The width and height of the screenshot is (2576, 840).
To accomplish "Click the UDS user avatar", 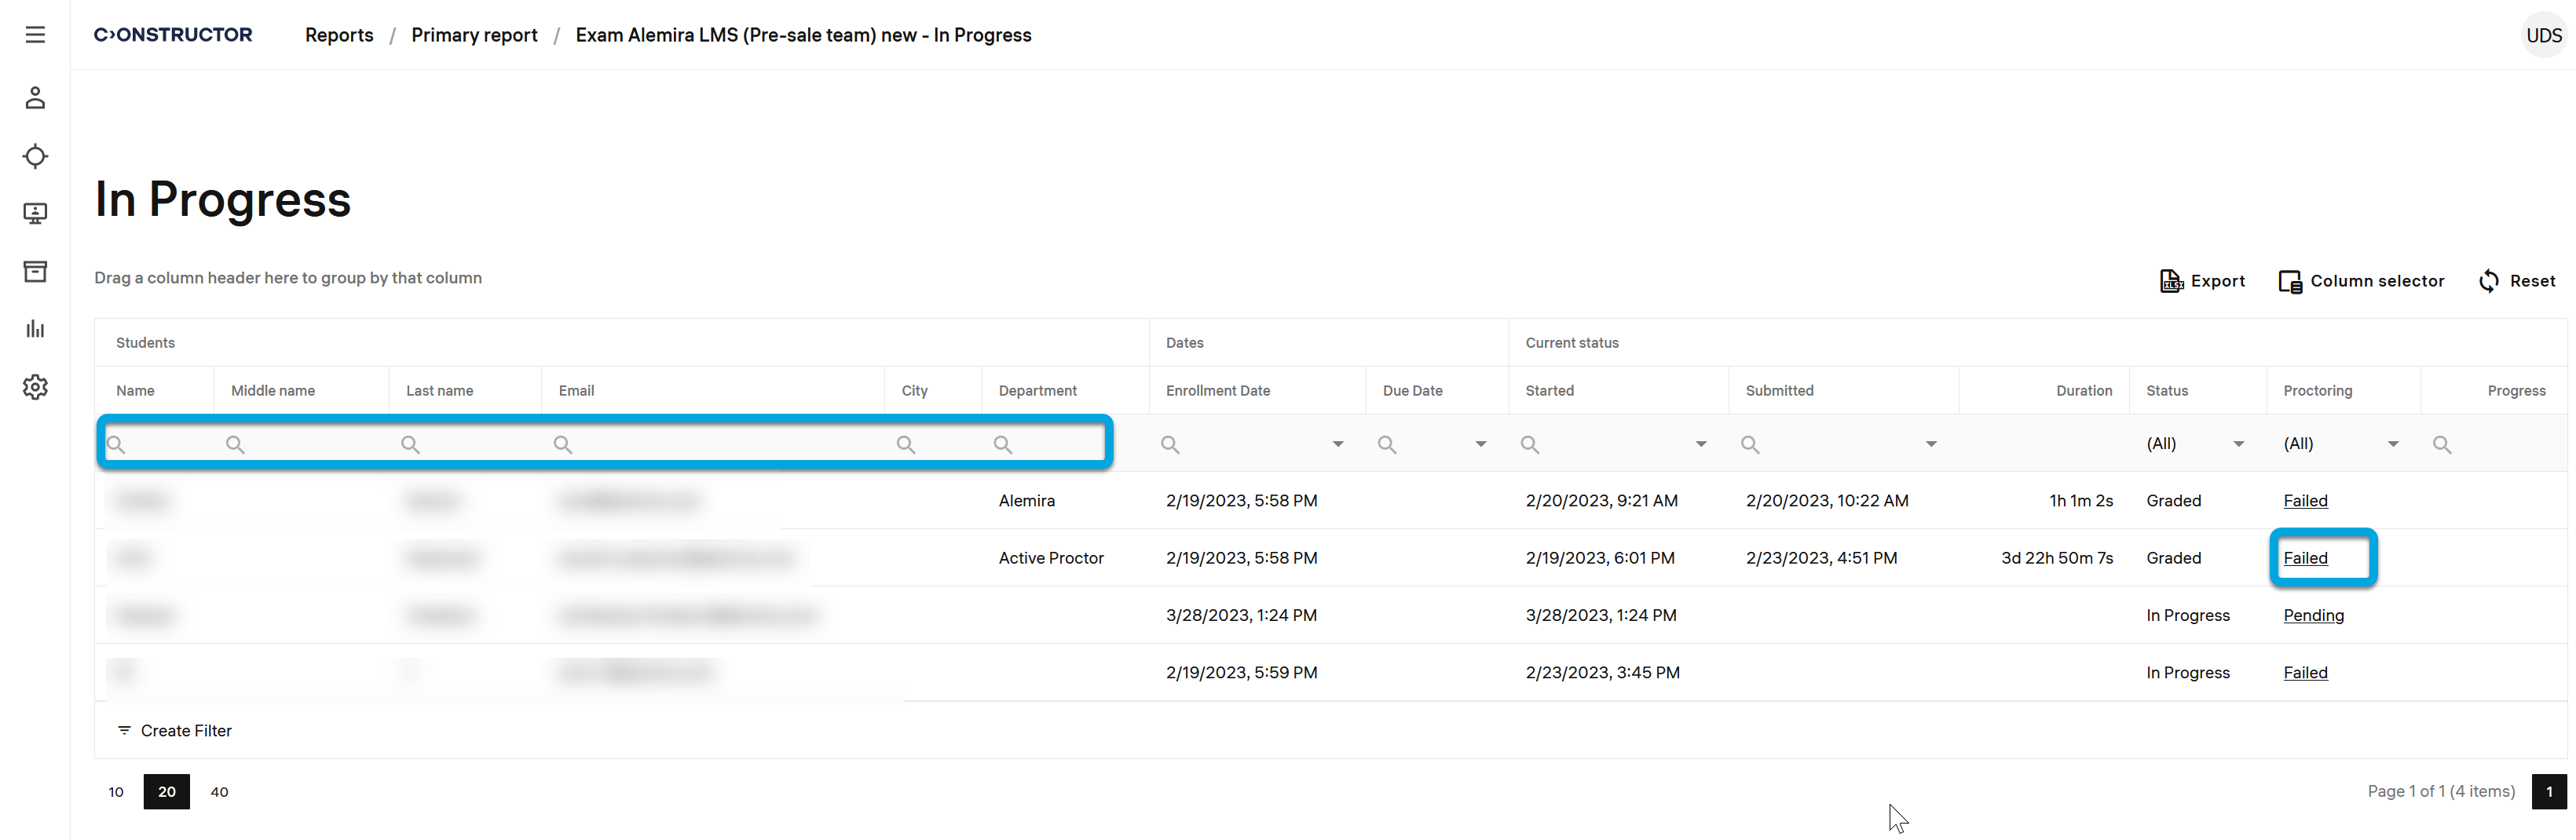I will click(x=2543, y=35).
